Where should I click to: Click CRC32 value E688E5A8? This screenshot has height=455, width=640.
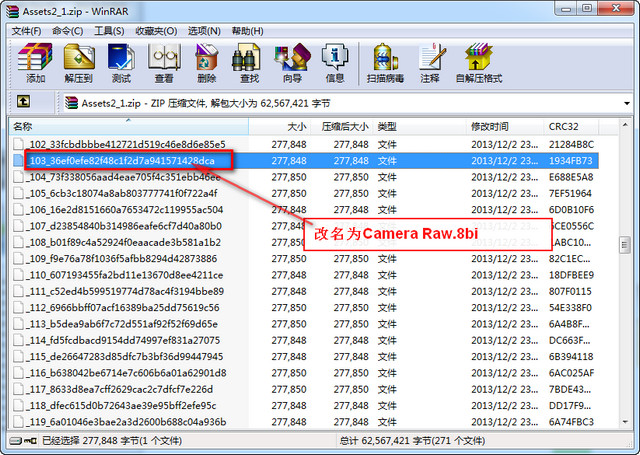point(571,177)
